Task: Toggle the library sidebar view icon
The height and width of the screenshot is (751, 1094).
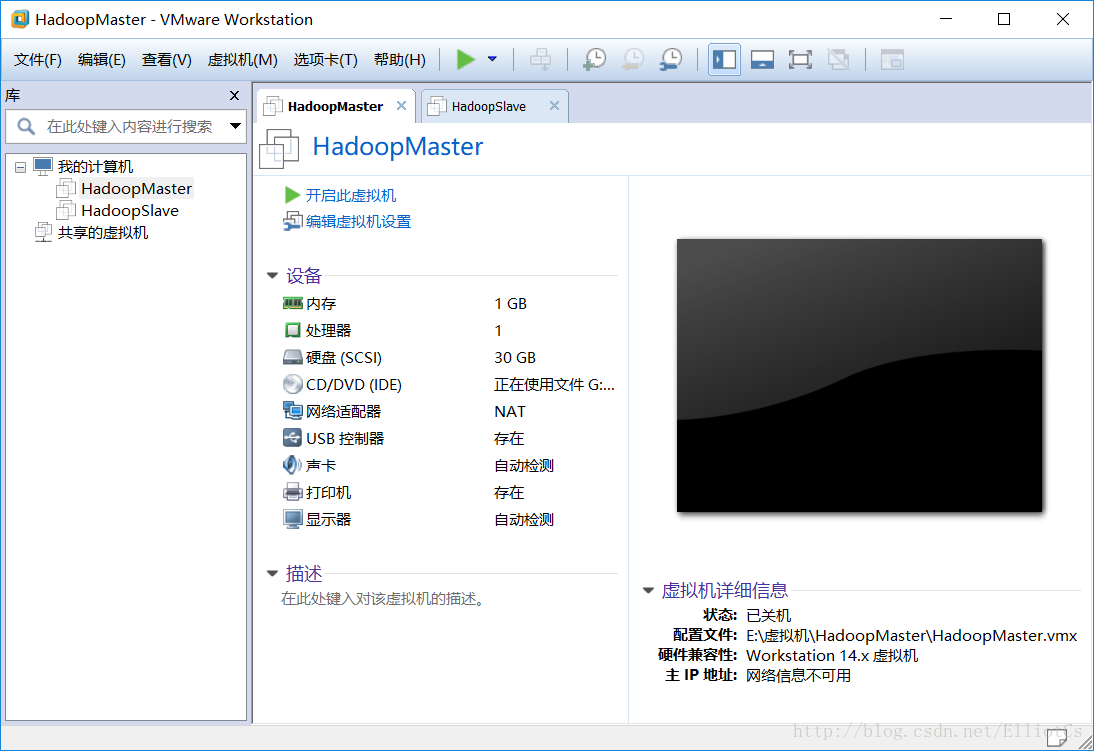Action: pyautogui.click(x=724, y=59)
